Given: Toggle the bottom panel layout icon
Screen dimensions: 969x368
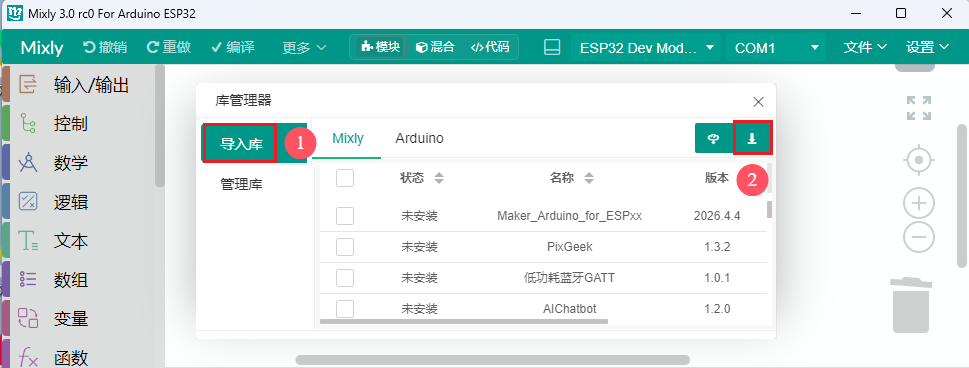Looking at the screenshot, I should pyautogui.click(x=552, y=47).
